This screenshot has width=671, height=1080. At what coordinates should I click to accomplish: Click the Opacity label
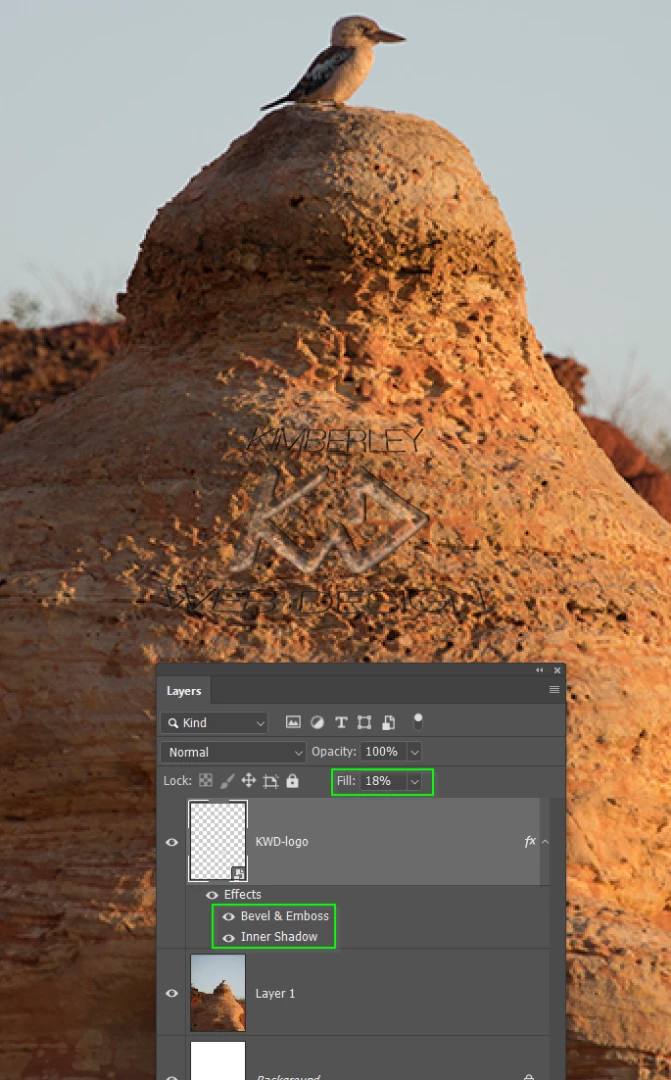[x=333, y=751]
